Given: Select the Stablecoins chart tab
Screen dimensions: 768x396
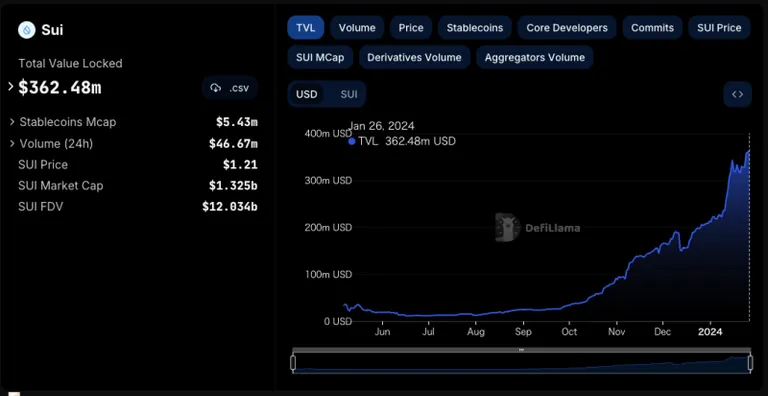Looking at the screenshot, I should pos(475,28).
